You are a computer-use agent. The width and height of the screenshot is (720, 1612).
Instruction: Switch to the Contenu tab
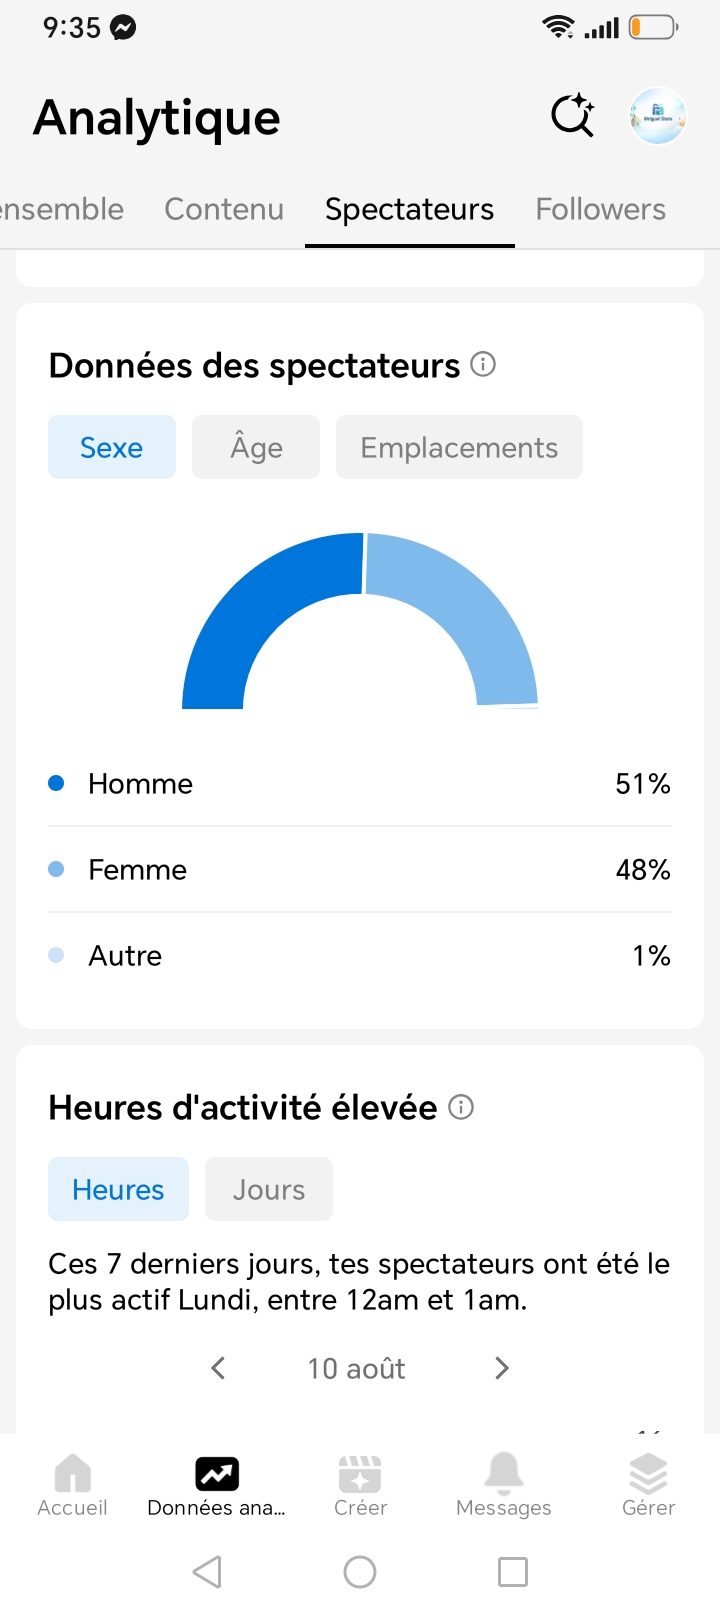224,209
